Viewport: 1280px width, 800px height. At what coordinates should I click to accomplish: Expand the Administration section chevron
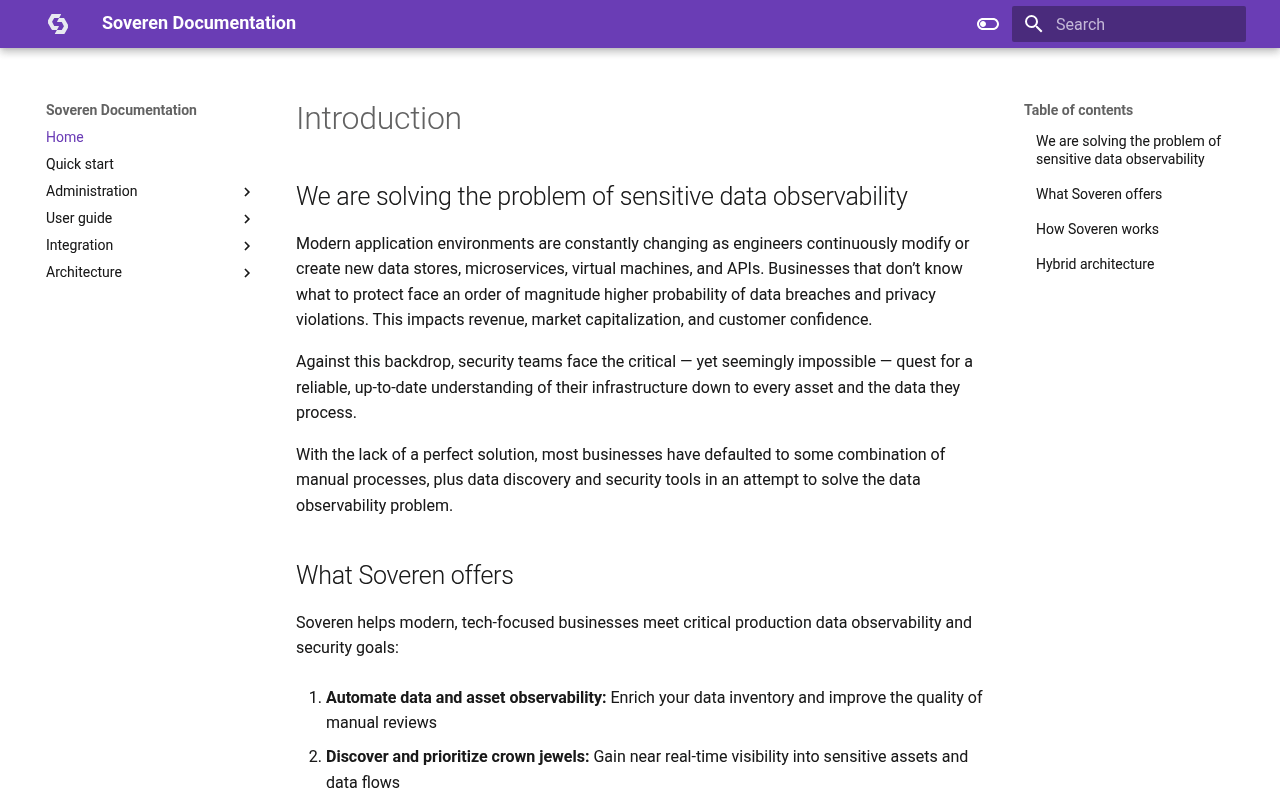click(247, 191)
